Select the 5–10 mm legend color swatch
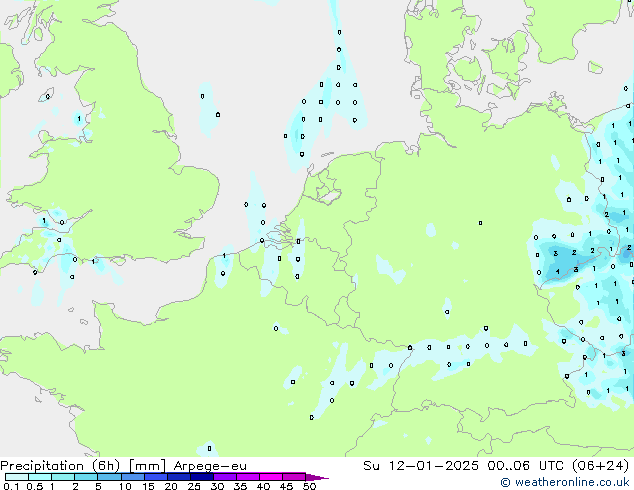Viewport: 634px width, 490px height. coord(110,477)
